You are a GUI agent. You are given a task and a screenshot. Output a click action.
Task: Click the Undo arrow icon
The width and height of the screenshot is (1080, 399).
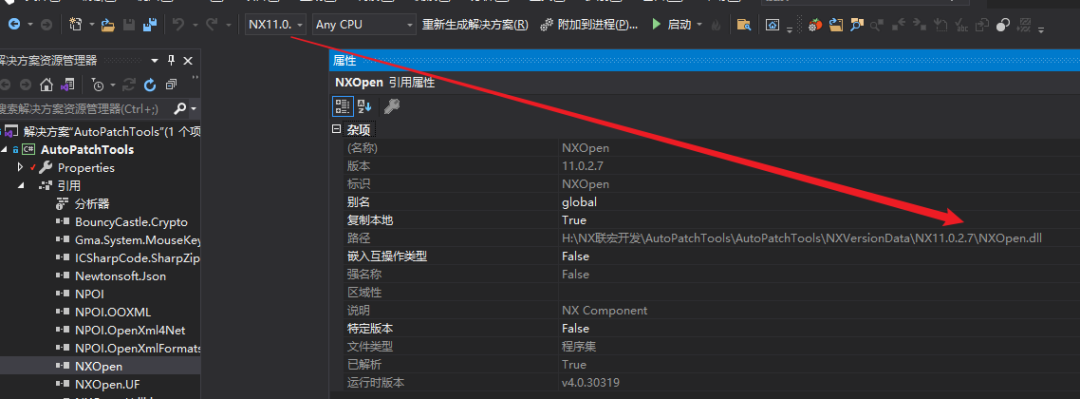(x=178, y=25)
